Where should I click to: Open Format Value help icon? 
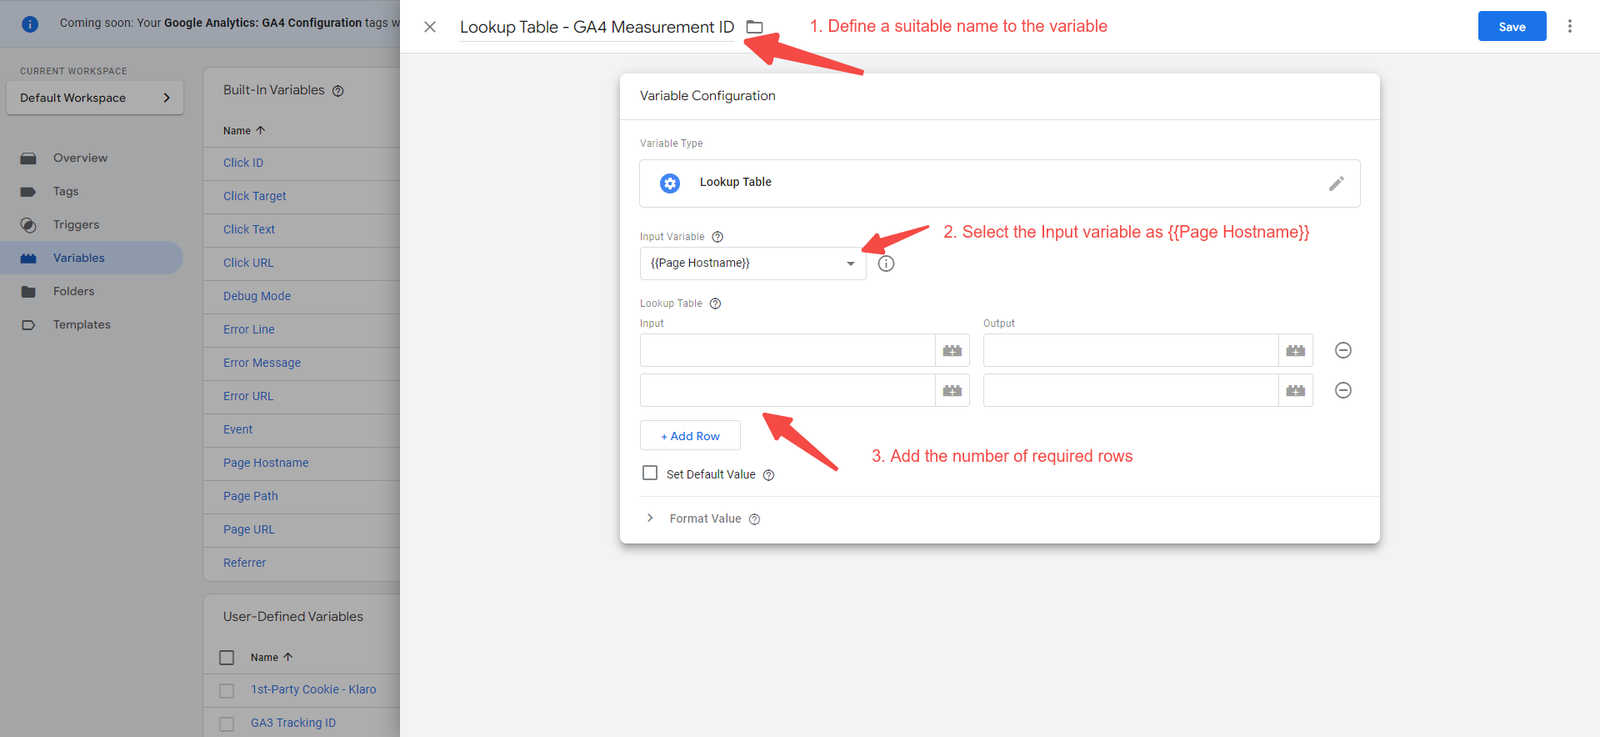[x=754, y=519]
